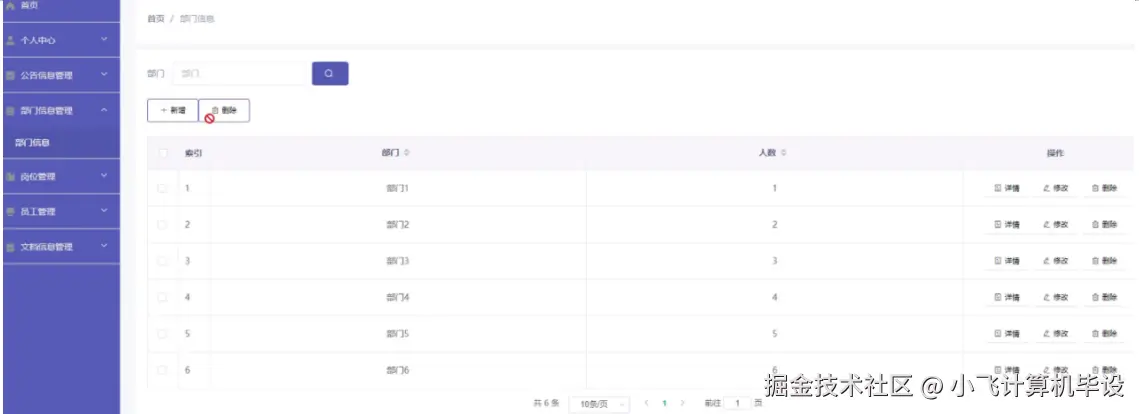1139x414 pixels.
Task: Click 删除 for 部门4 row
Action: (x=1104, y=297)
